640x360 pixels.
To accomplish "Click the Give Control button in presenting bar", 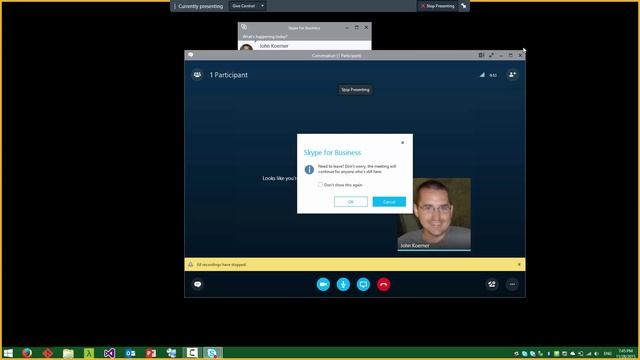I will 243,6.
